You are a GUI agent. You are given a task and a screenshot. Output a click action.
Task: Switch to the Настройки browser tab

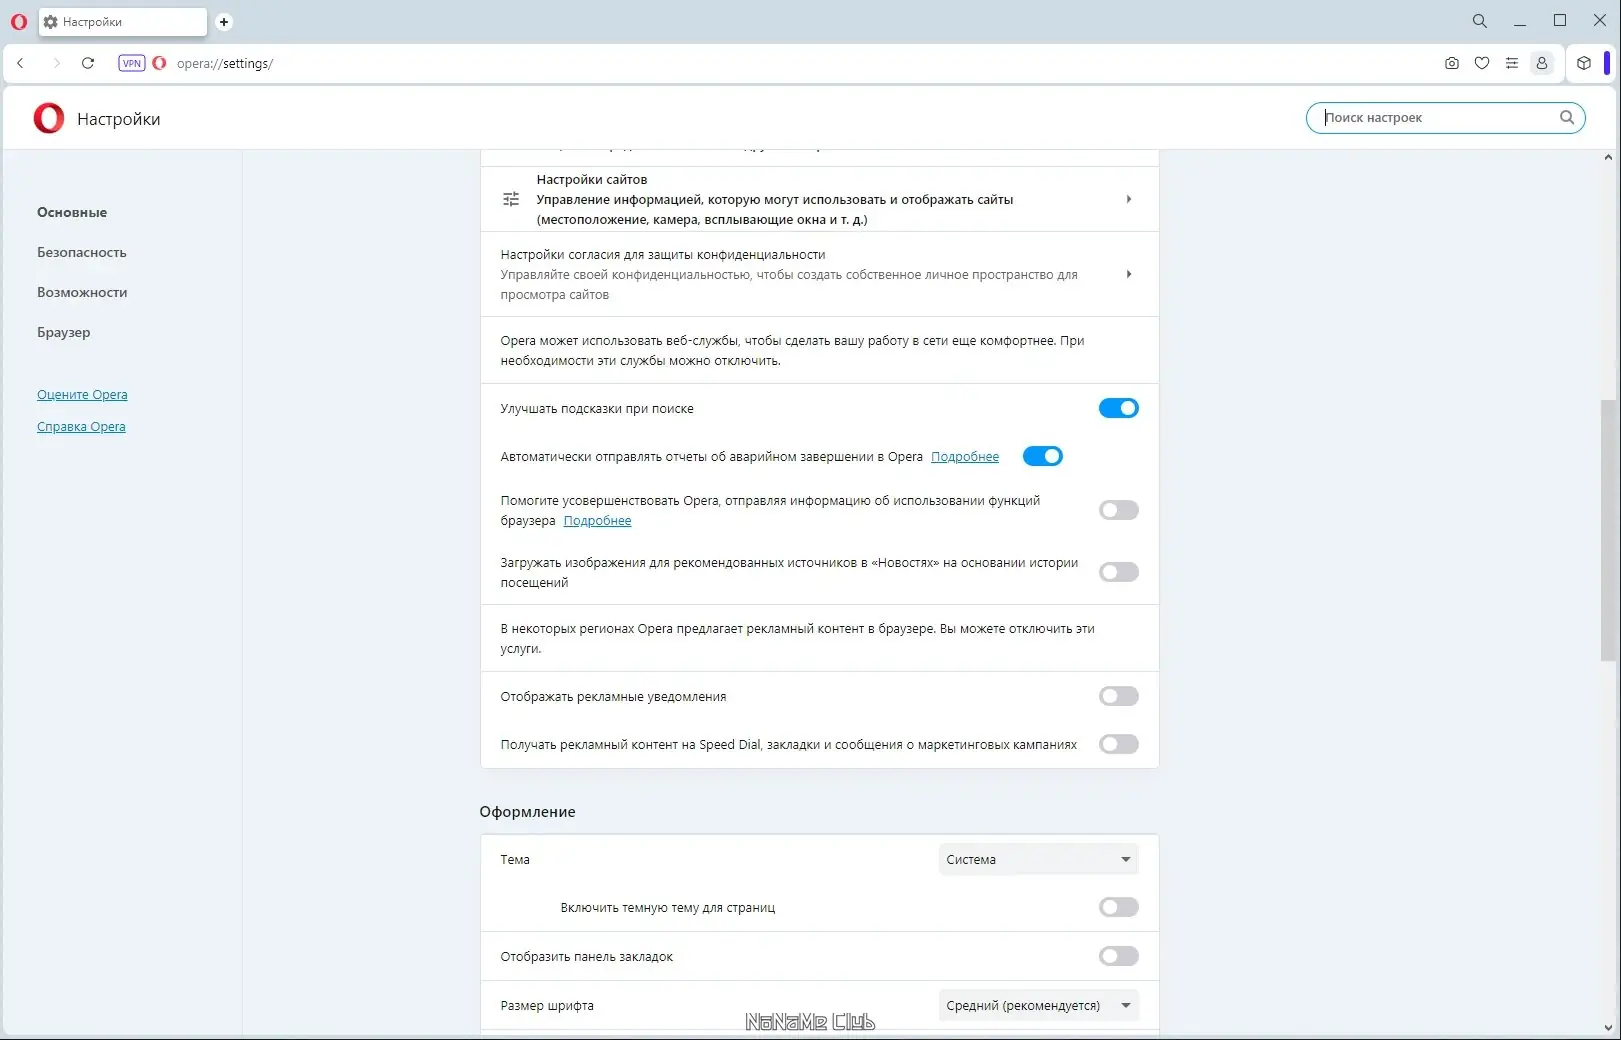[123, 22]
